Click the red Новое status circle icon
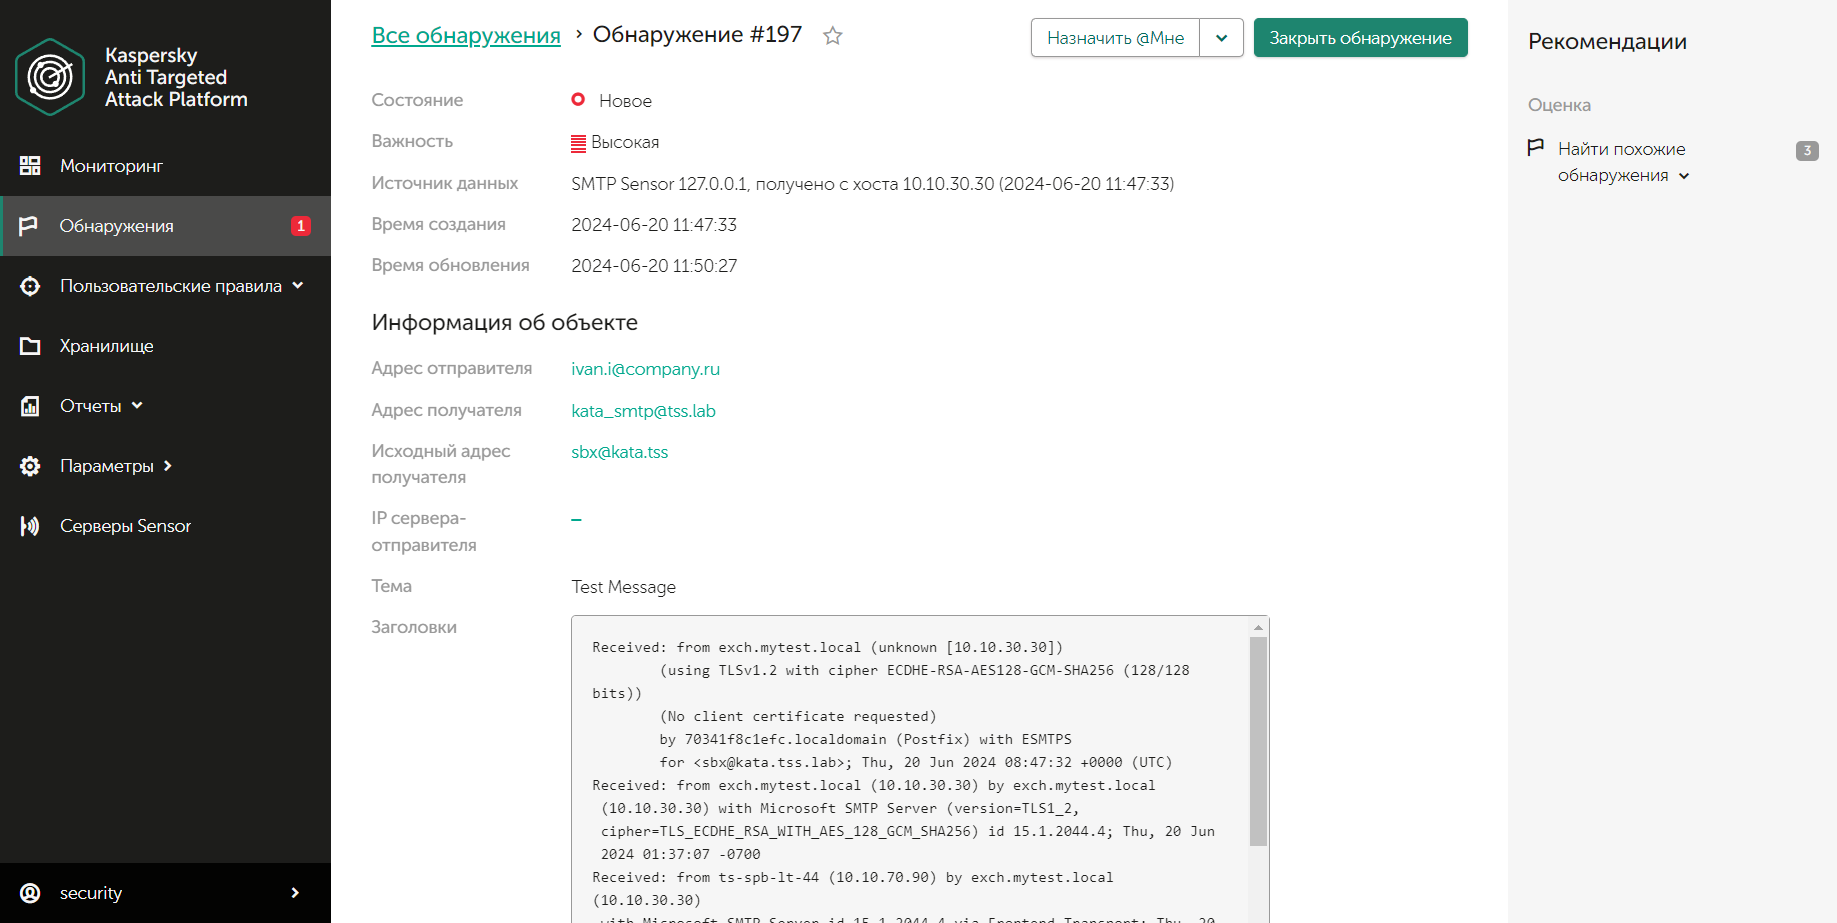Viewport: 1837px width, 923px height. pyautogui.click(x=578, y=100)
